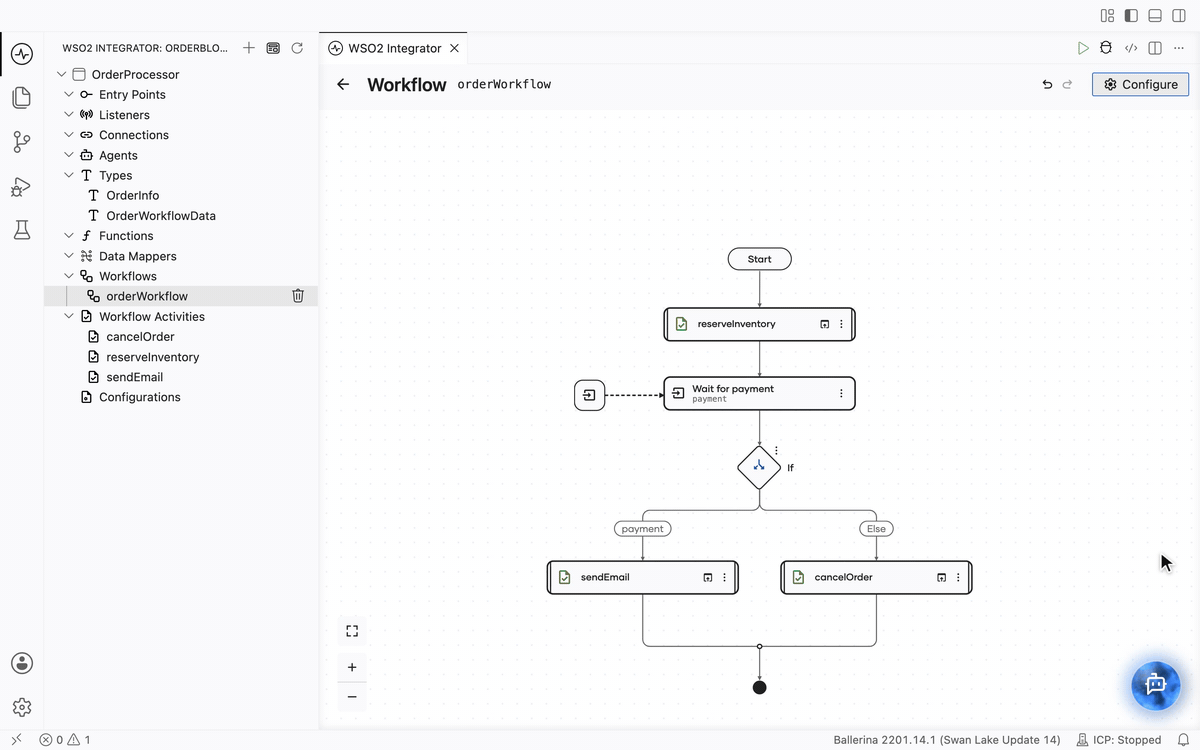Open the reserveInventory activity in tree
The width and height of the screenshot is (1200, 750).
click(153, 357)
